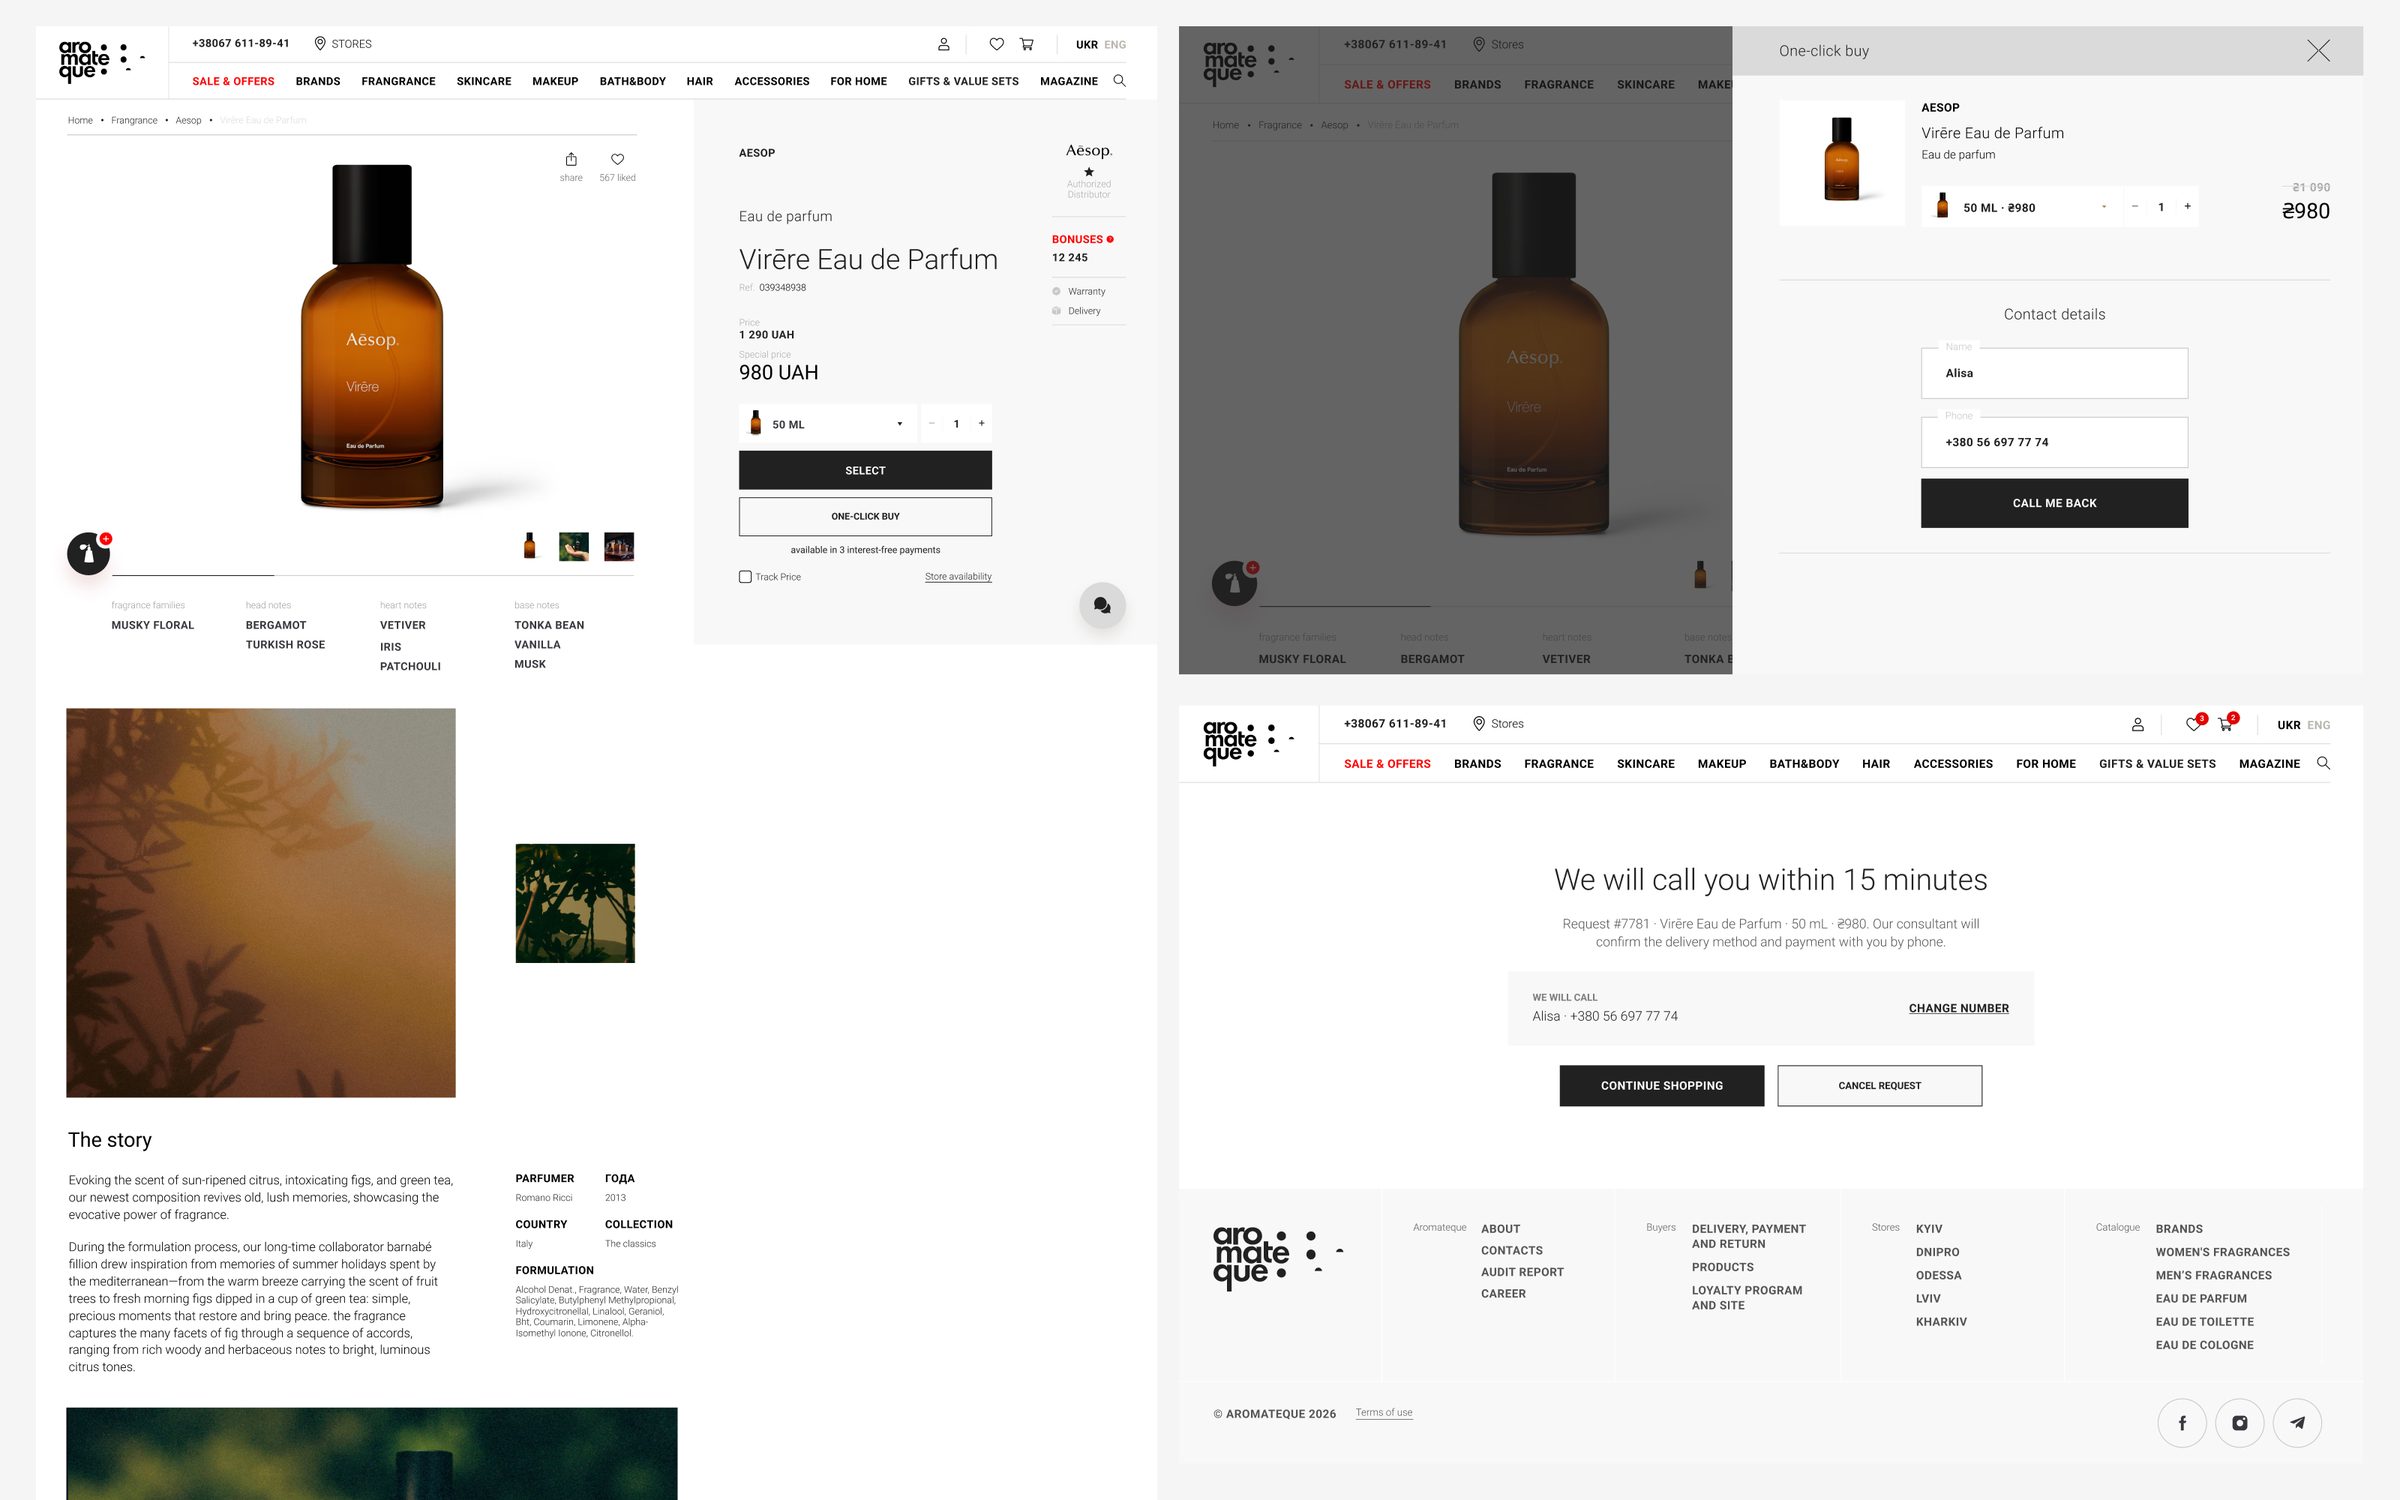Image resolution: width=2400 pixels, height=1500 pixels.
Task: Open the Store availability link
Action: coord(958,577)
